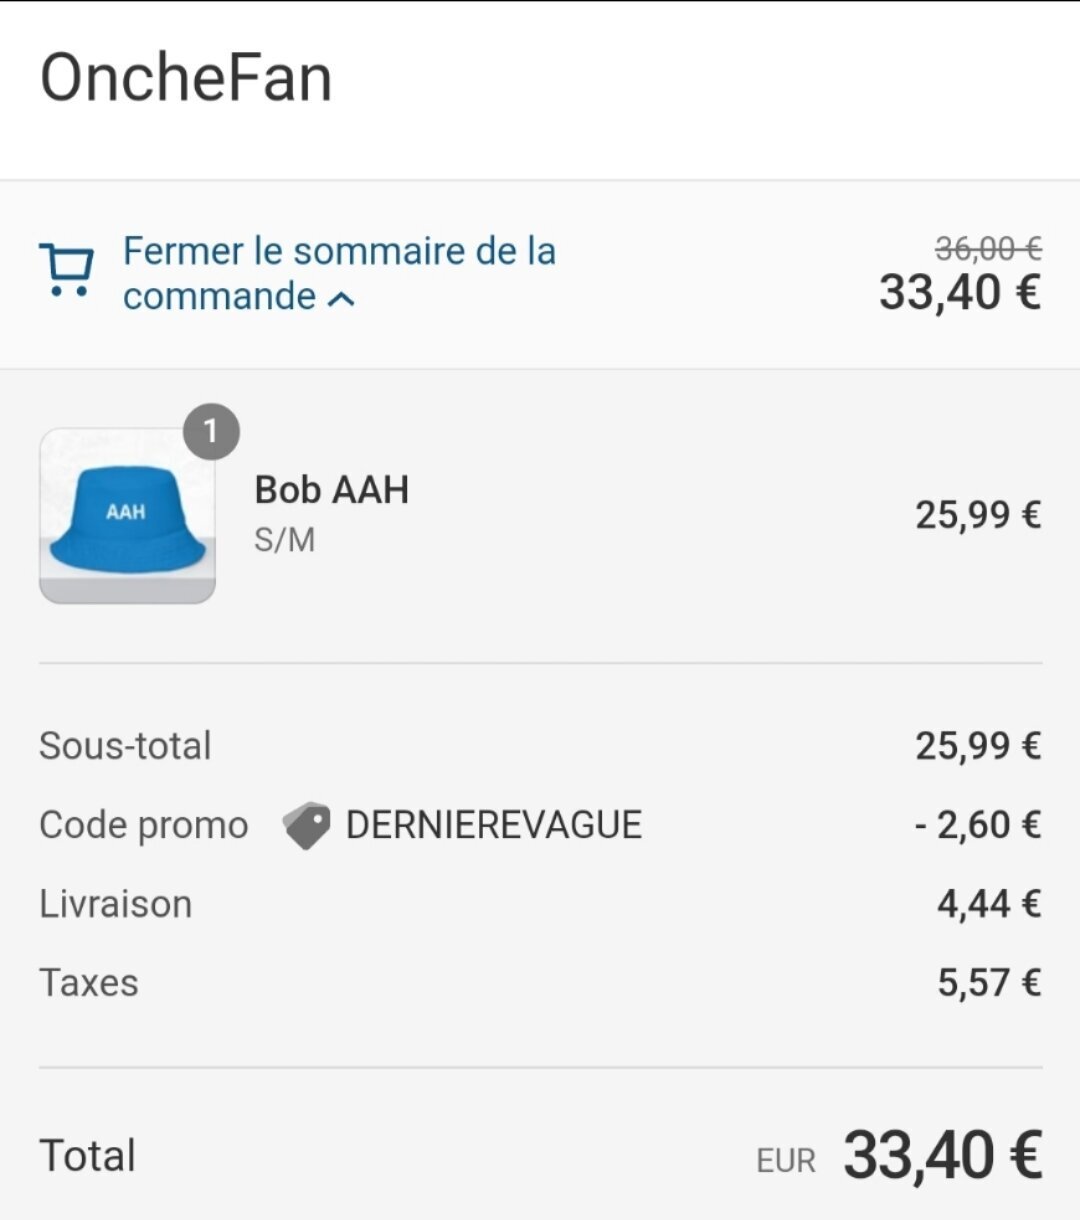The image size is (1080, 1220).
Task: Click the shopping cart icon
Action: pyautogui.click(x=66, y=270)
